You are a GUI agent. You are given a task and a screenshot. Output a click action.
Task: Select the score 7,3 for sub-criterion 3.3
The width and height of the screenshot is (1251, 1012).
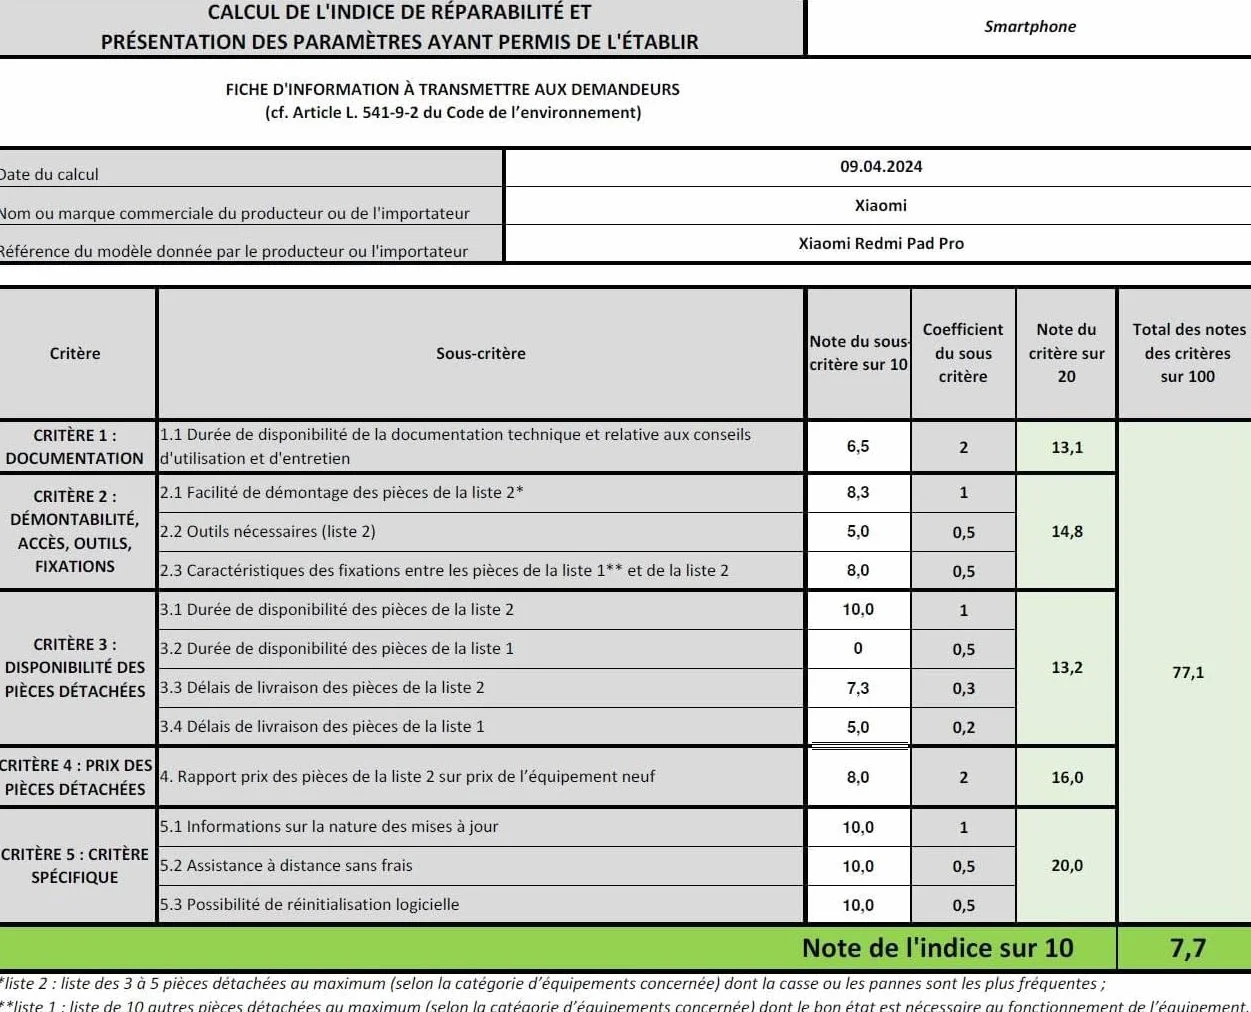pos(858,687)
